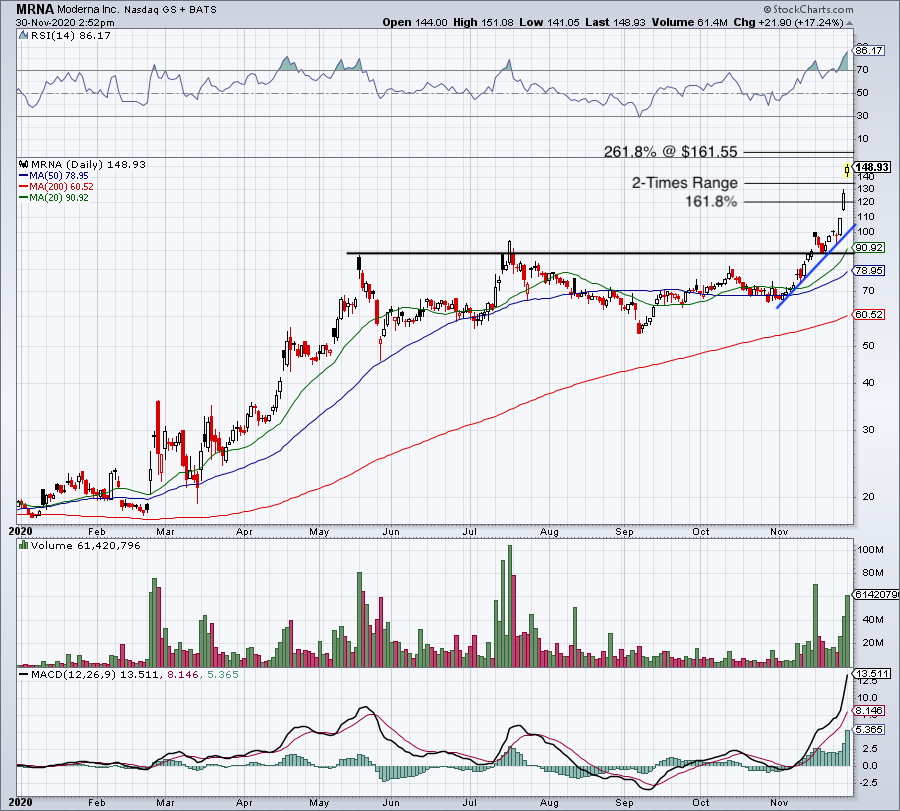Click the Last 148.93 quote value

coord(615,22)
